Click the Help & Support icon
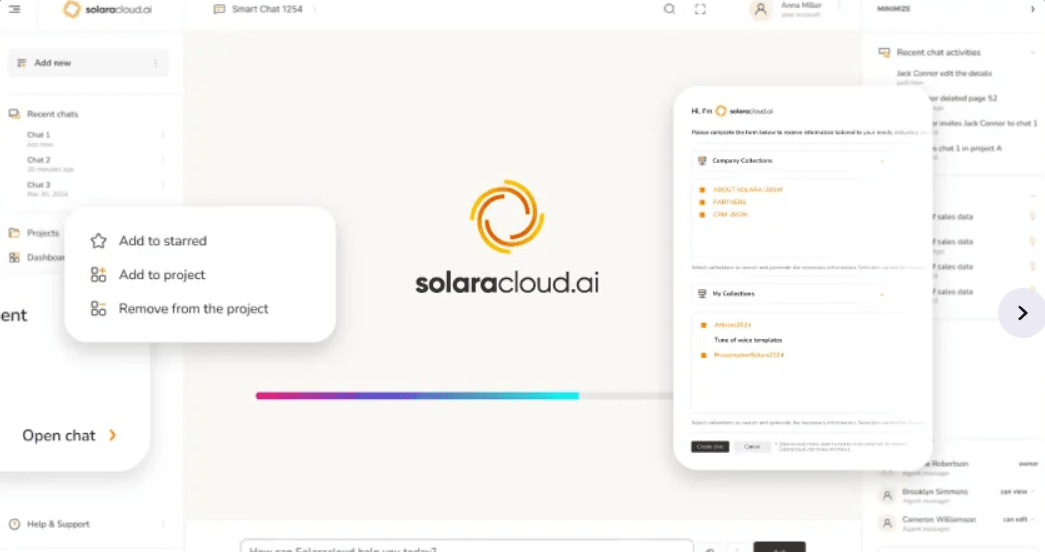This screenshot has height=552, width=1045. [x=14, y=524]
